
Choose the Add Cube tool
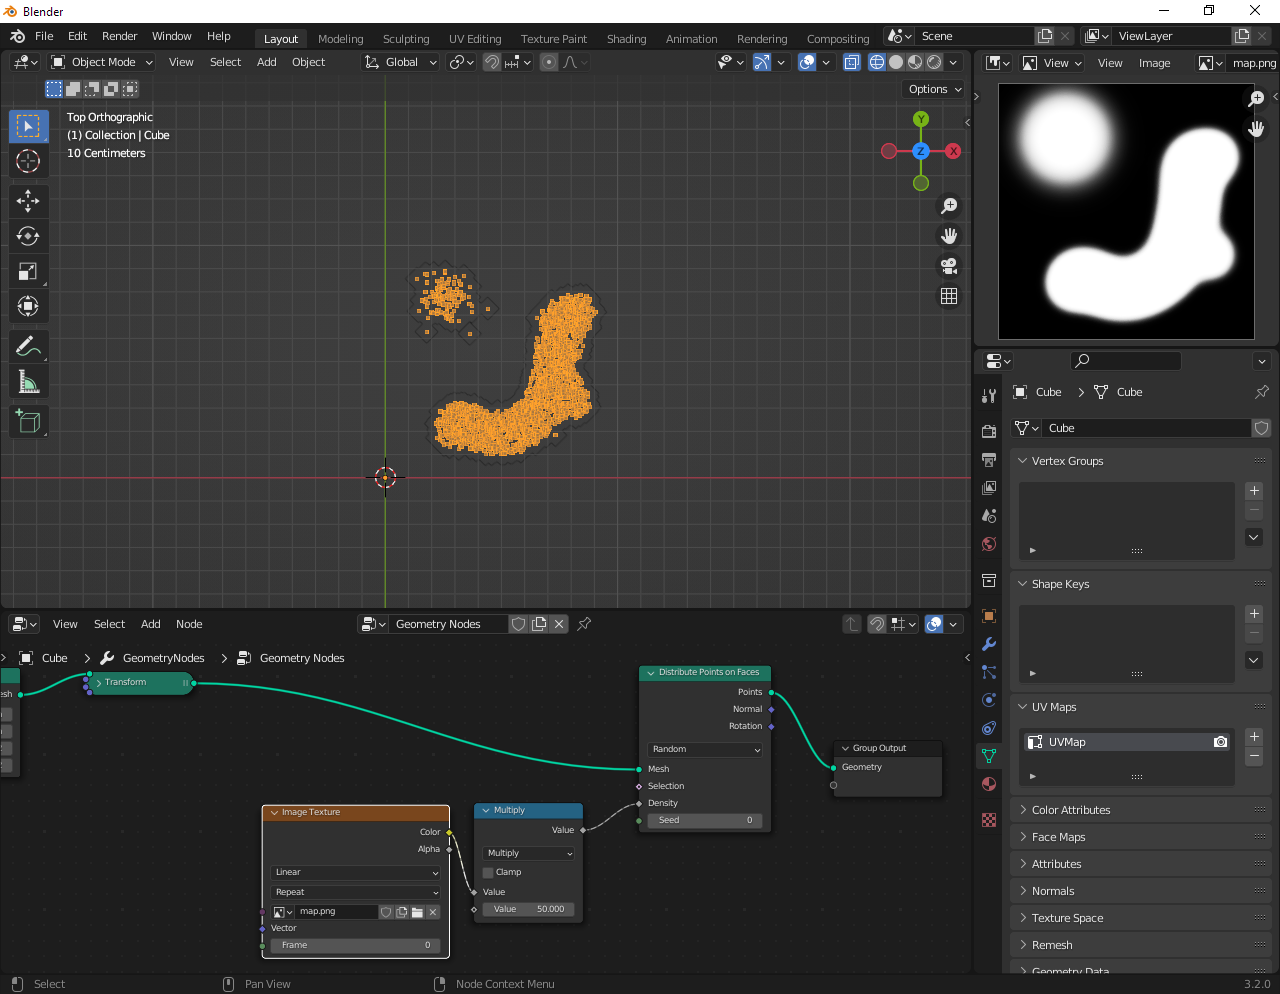pyautogui.click(x=28, y=421)
